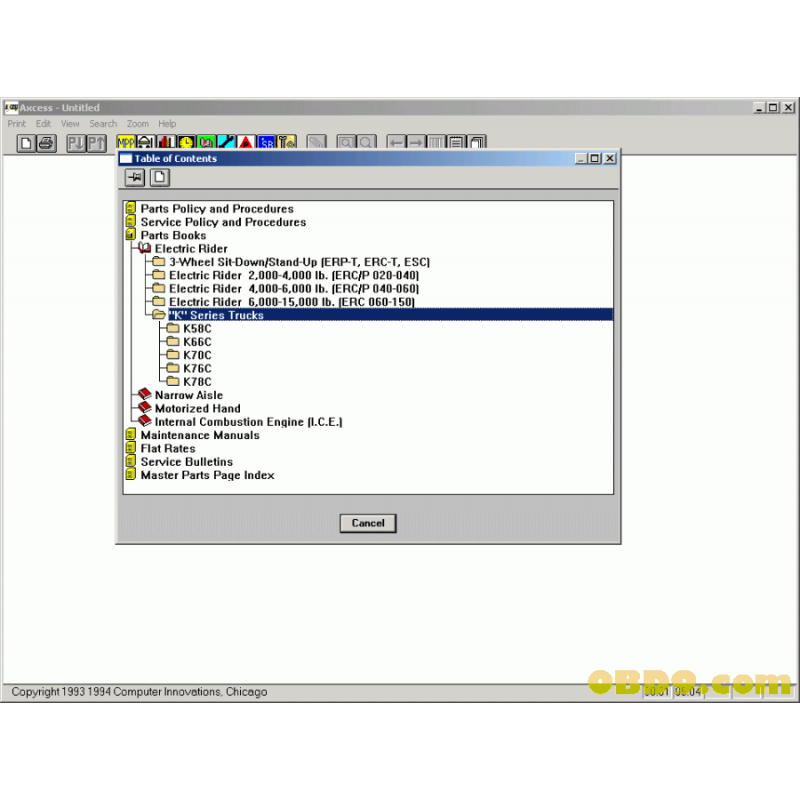
Task: Click the plain magnifying glass icon
Action: click(366, 142)
